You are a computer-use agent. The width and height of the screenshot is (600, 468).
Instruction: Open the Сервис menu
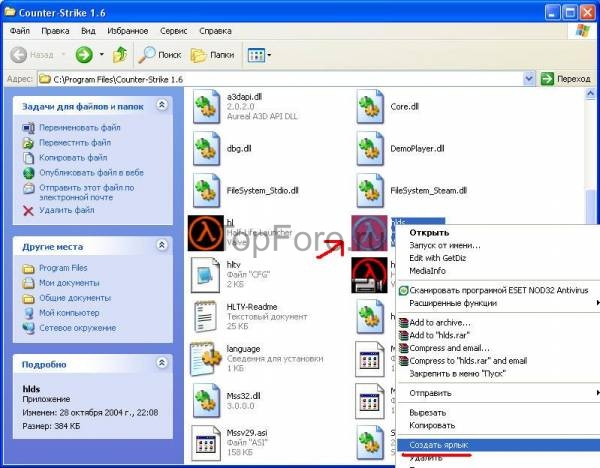click(x=173, y=31)
